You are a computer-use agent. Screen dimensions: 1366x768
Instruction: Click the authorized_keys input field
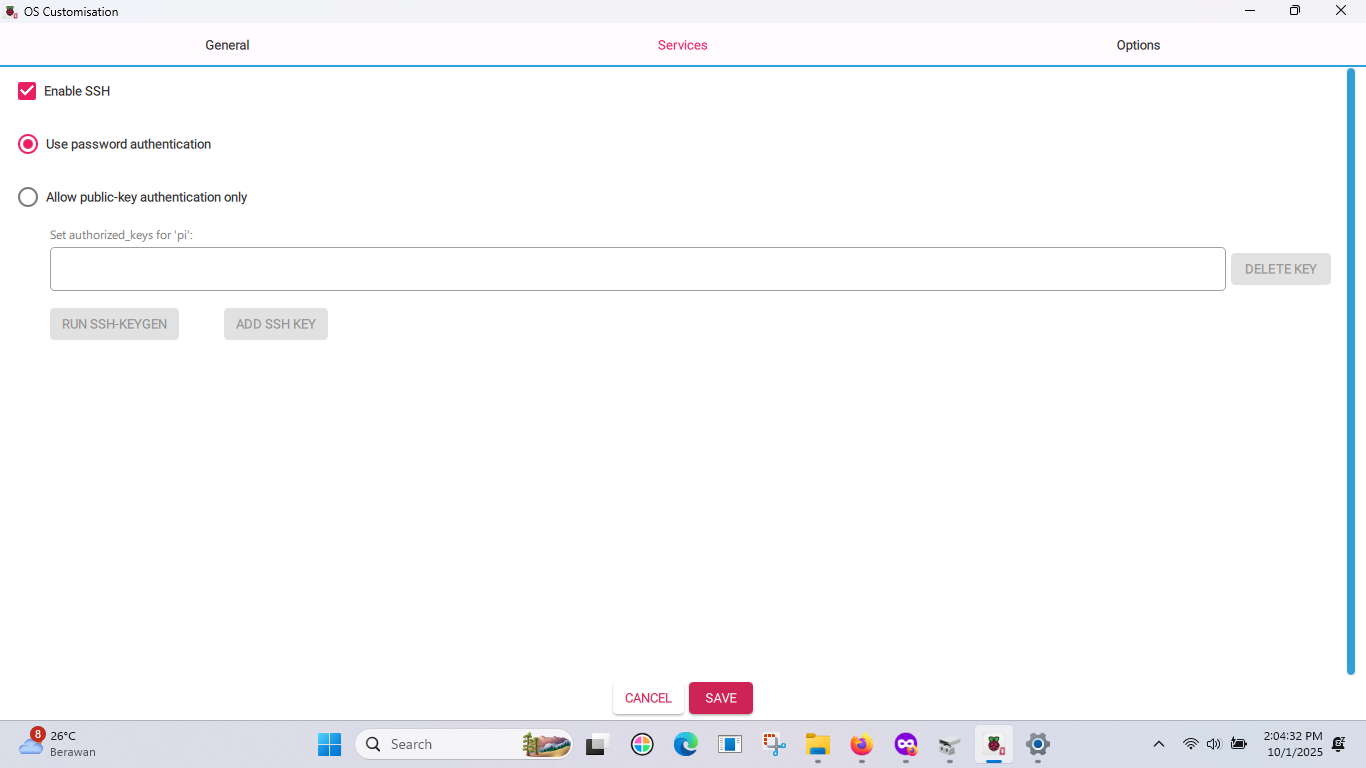click(x=637, y=269)
